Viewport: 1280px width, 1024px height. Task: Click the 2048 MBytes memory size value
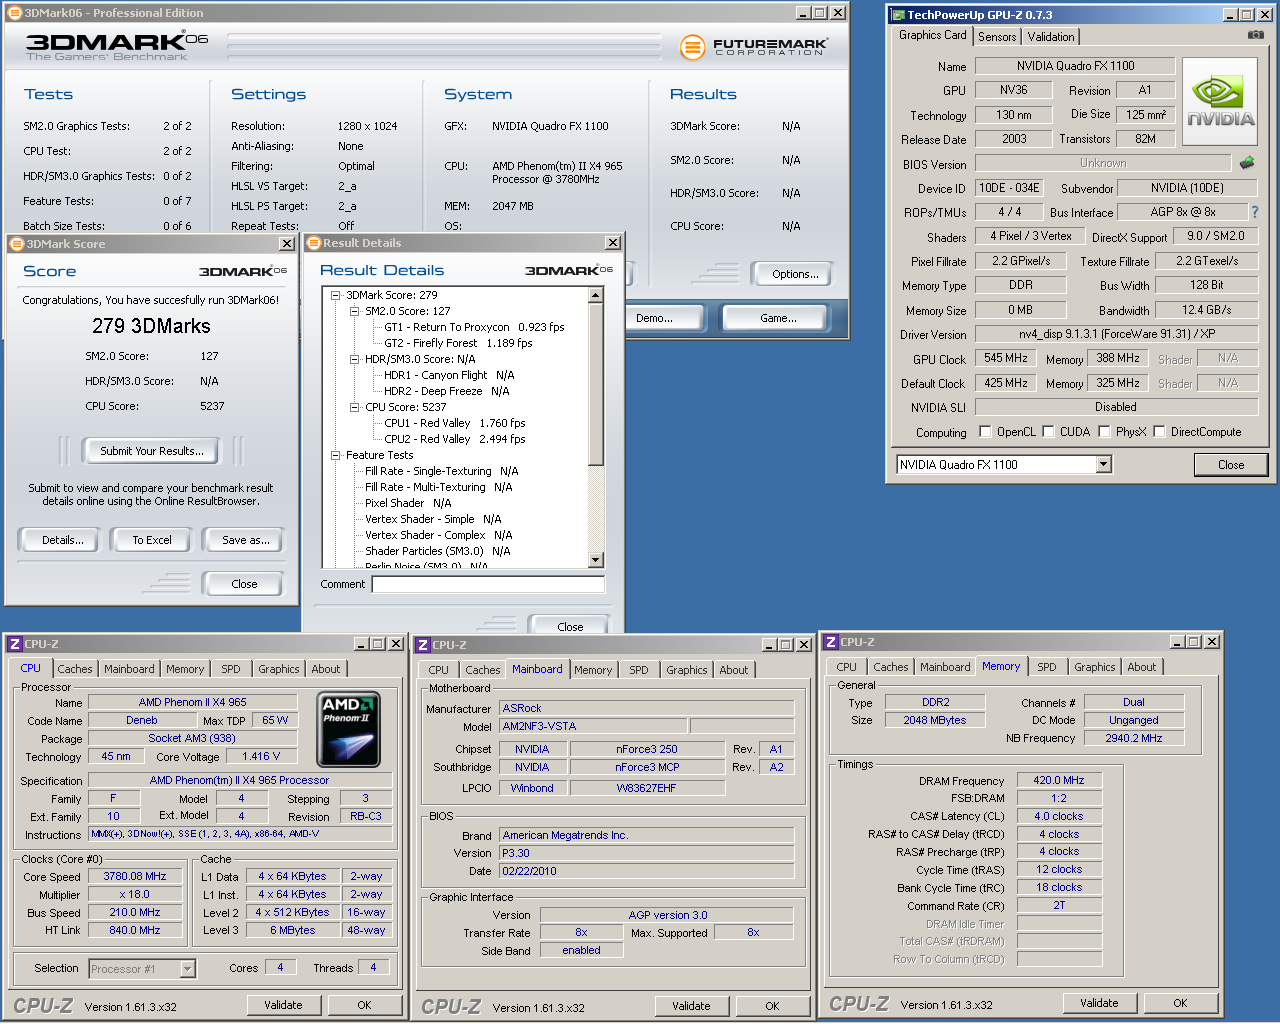click(935, 720)
